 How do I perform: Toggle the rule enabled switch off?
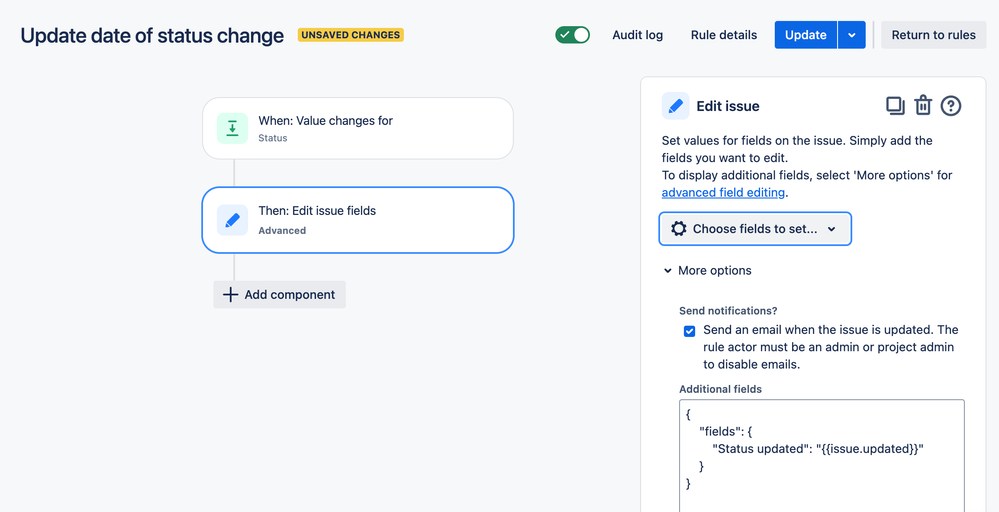click(573, 35)
